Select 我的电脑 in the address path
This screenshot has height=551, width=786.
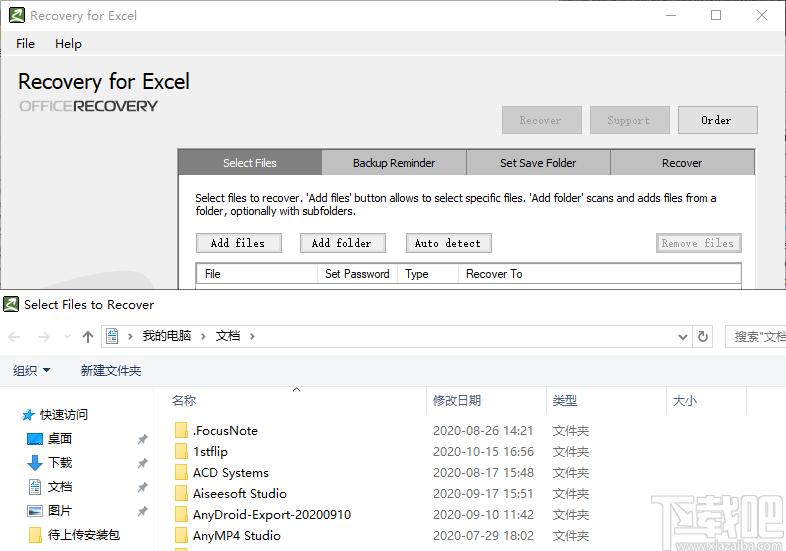[x=167, y=336]
